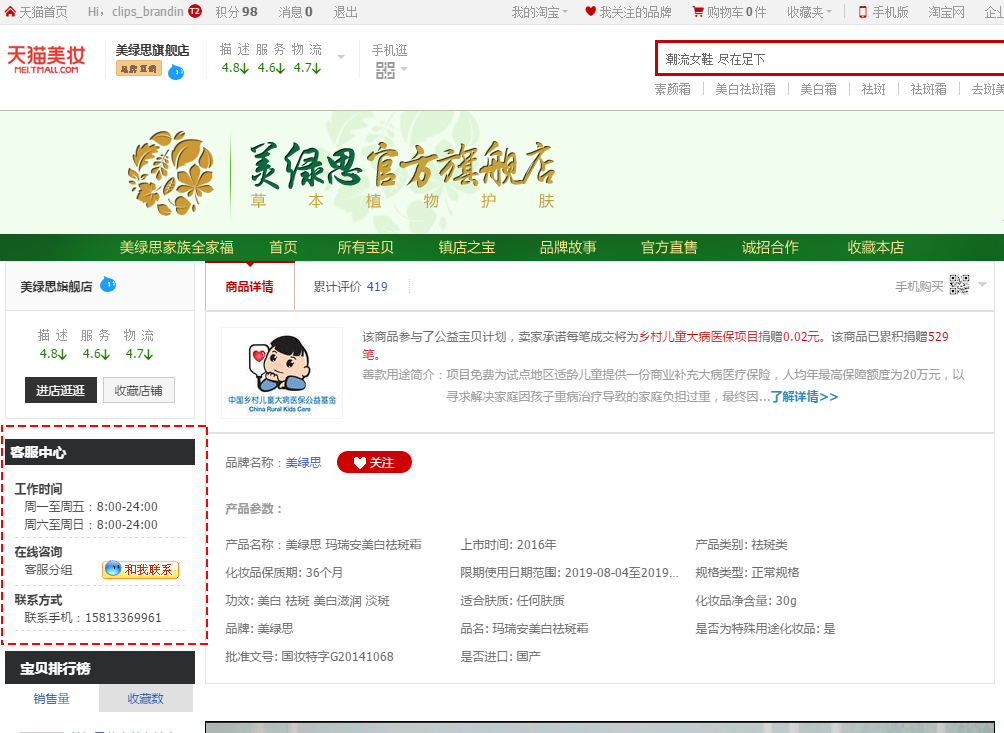Viewport: 1004px width, 733px height.
Task: Click 收藏本店 in store navigation
Action: [875, 247]
